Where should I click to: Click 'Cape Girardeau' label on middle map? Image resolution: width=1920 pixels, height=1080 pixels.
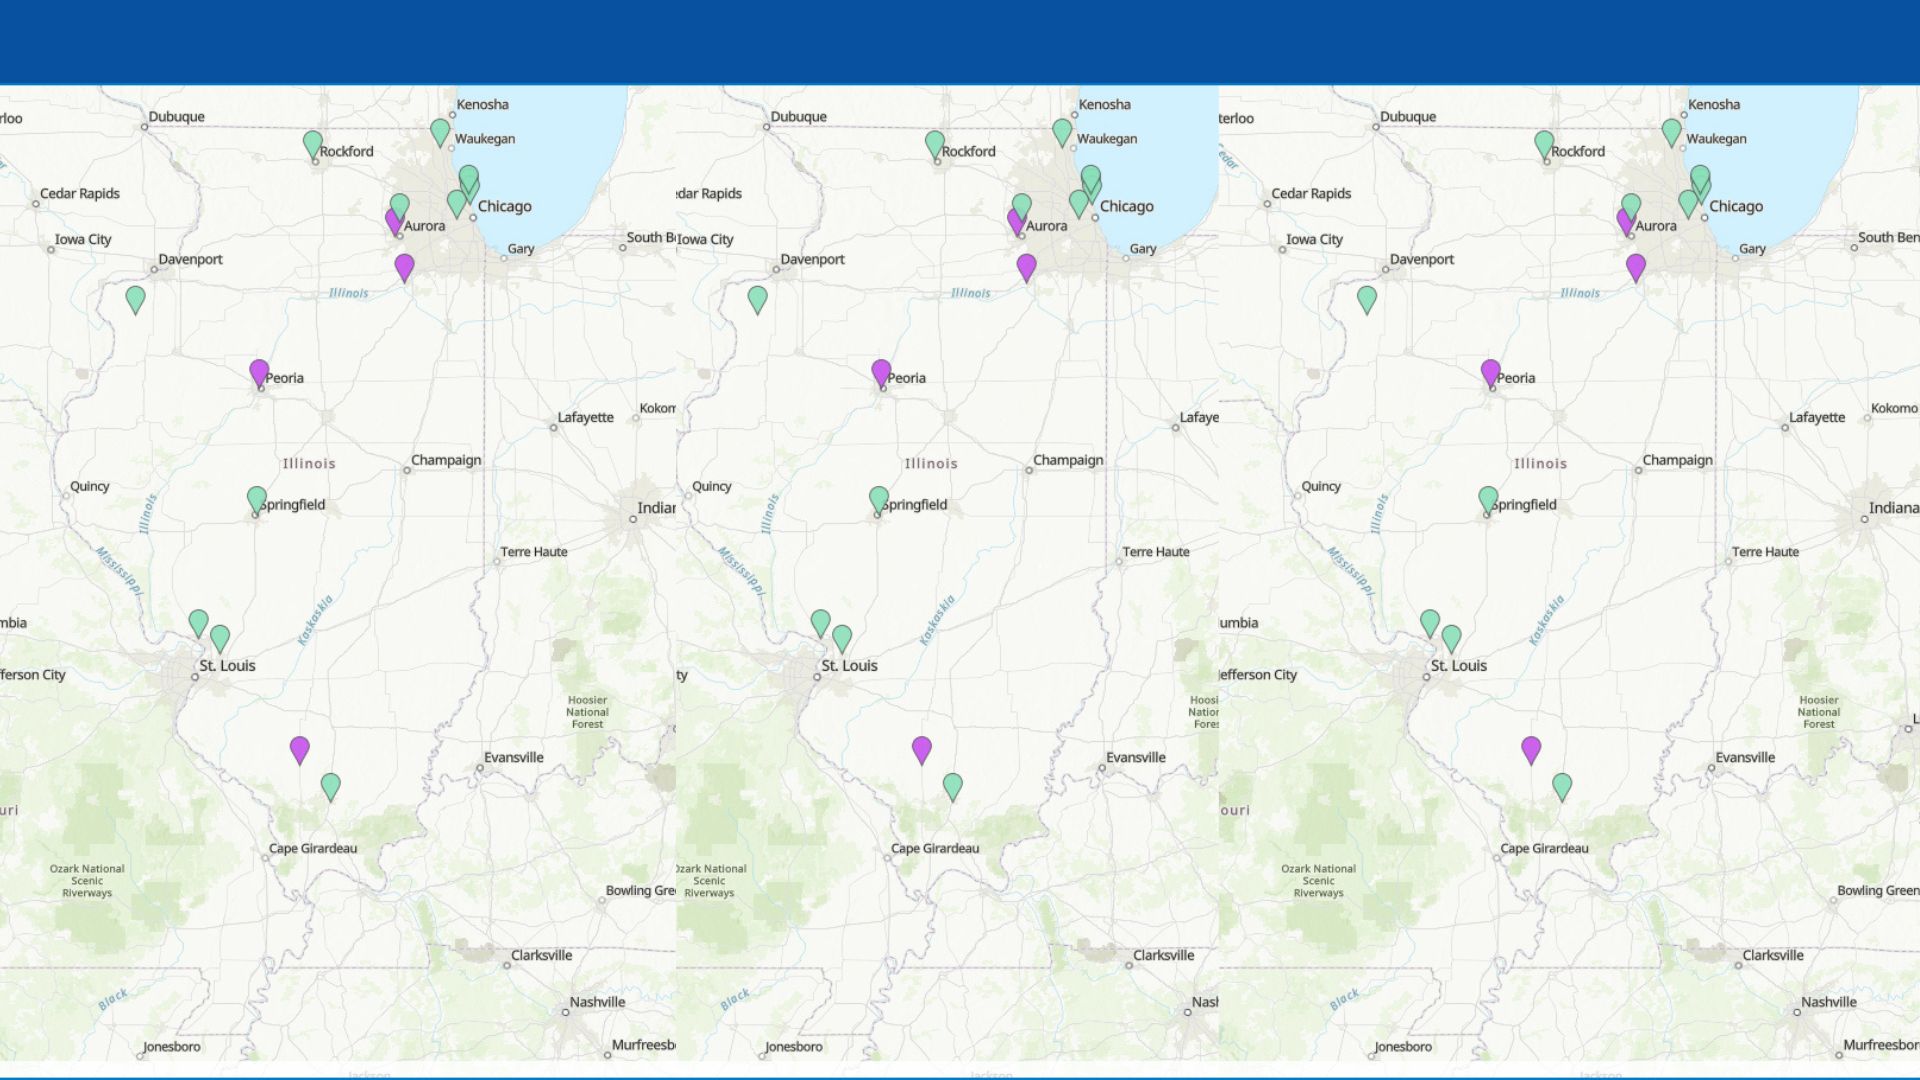(935, 849)
